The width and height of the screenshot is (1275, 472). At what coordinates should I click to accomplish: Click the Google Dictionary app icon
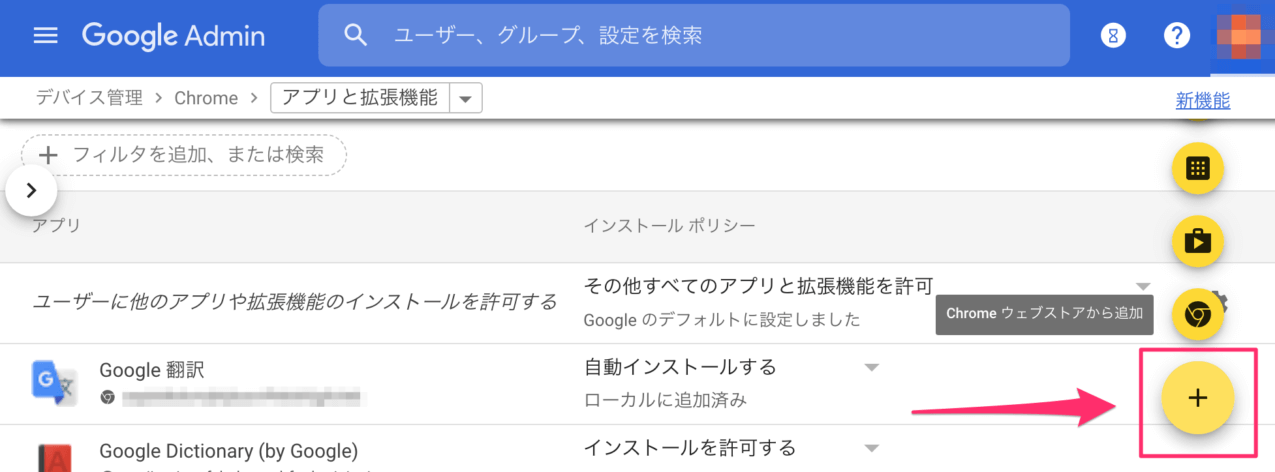(x=53, y=455)
